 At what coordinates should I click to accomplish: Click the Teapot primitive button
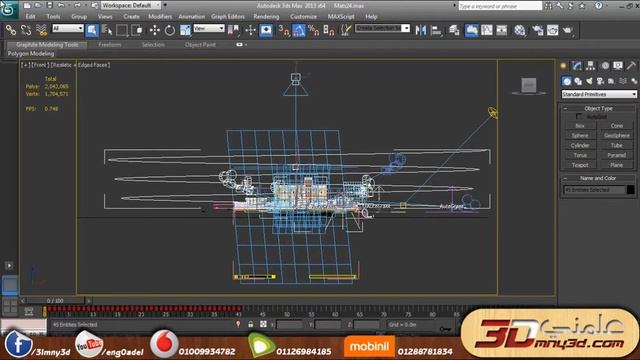point(580,165)
